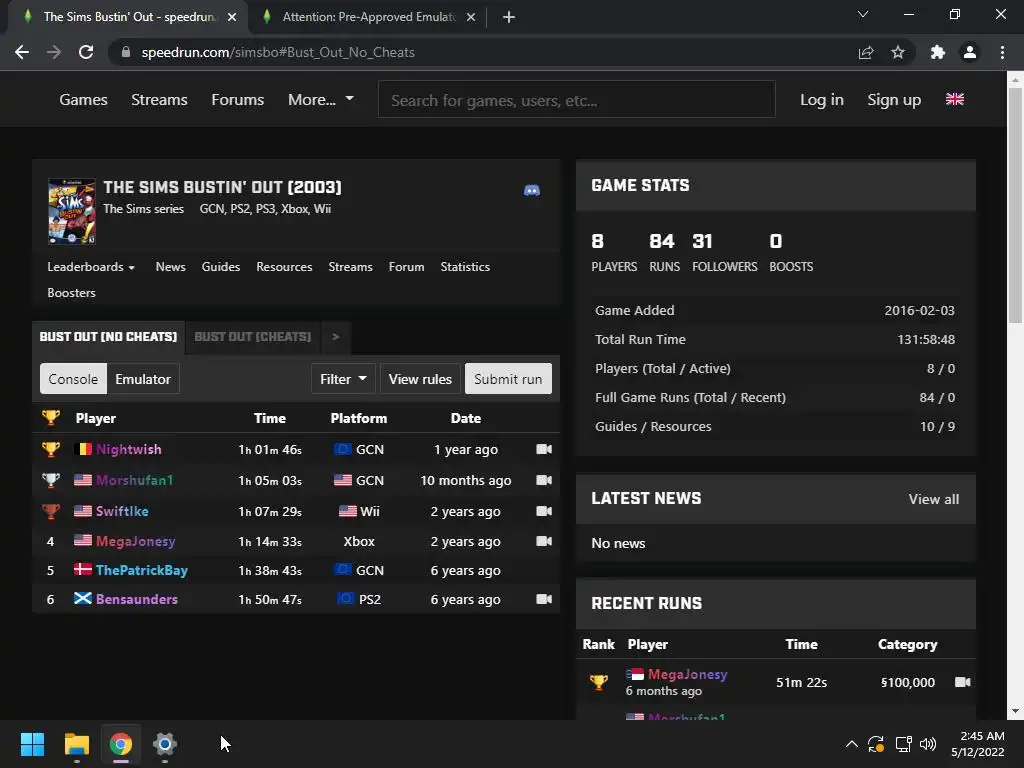The image size is (1024, 768).
Task: Open the Games menu
Action: (x=84, y=99)
